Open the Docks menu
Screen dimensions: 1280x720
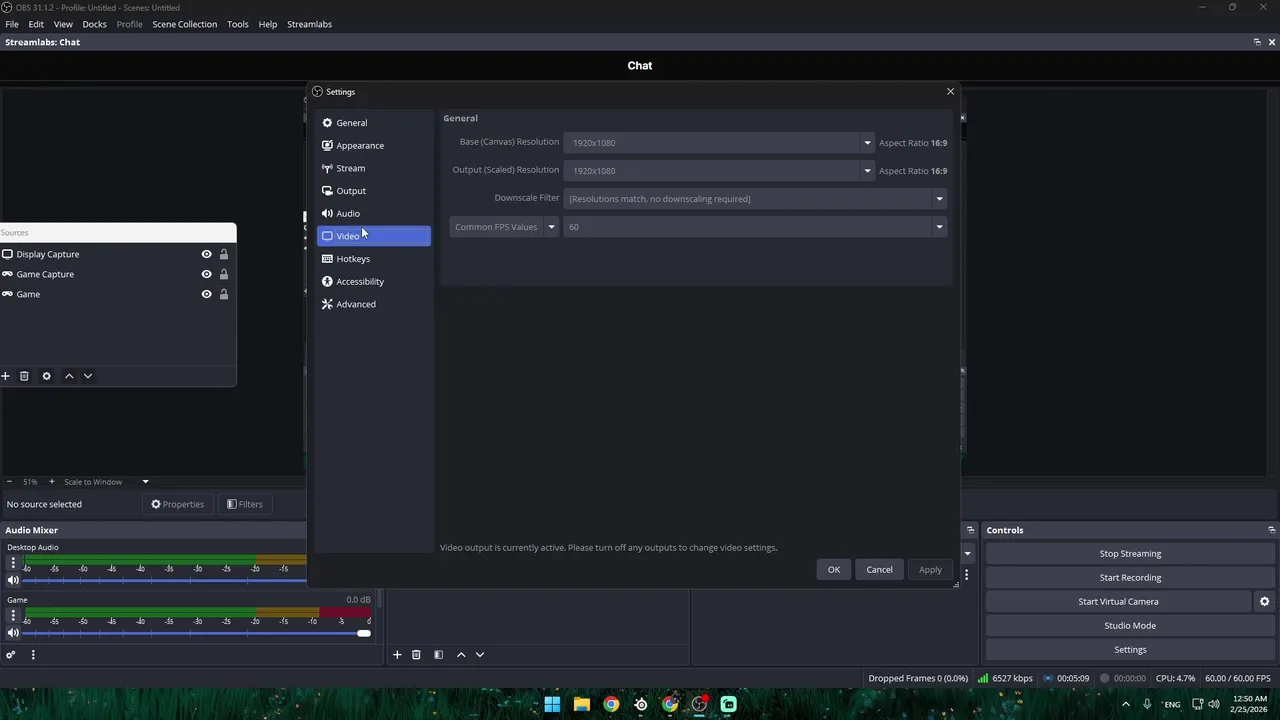[x=94, y=24]
